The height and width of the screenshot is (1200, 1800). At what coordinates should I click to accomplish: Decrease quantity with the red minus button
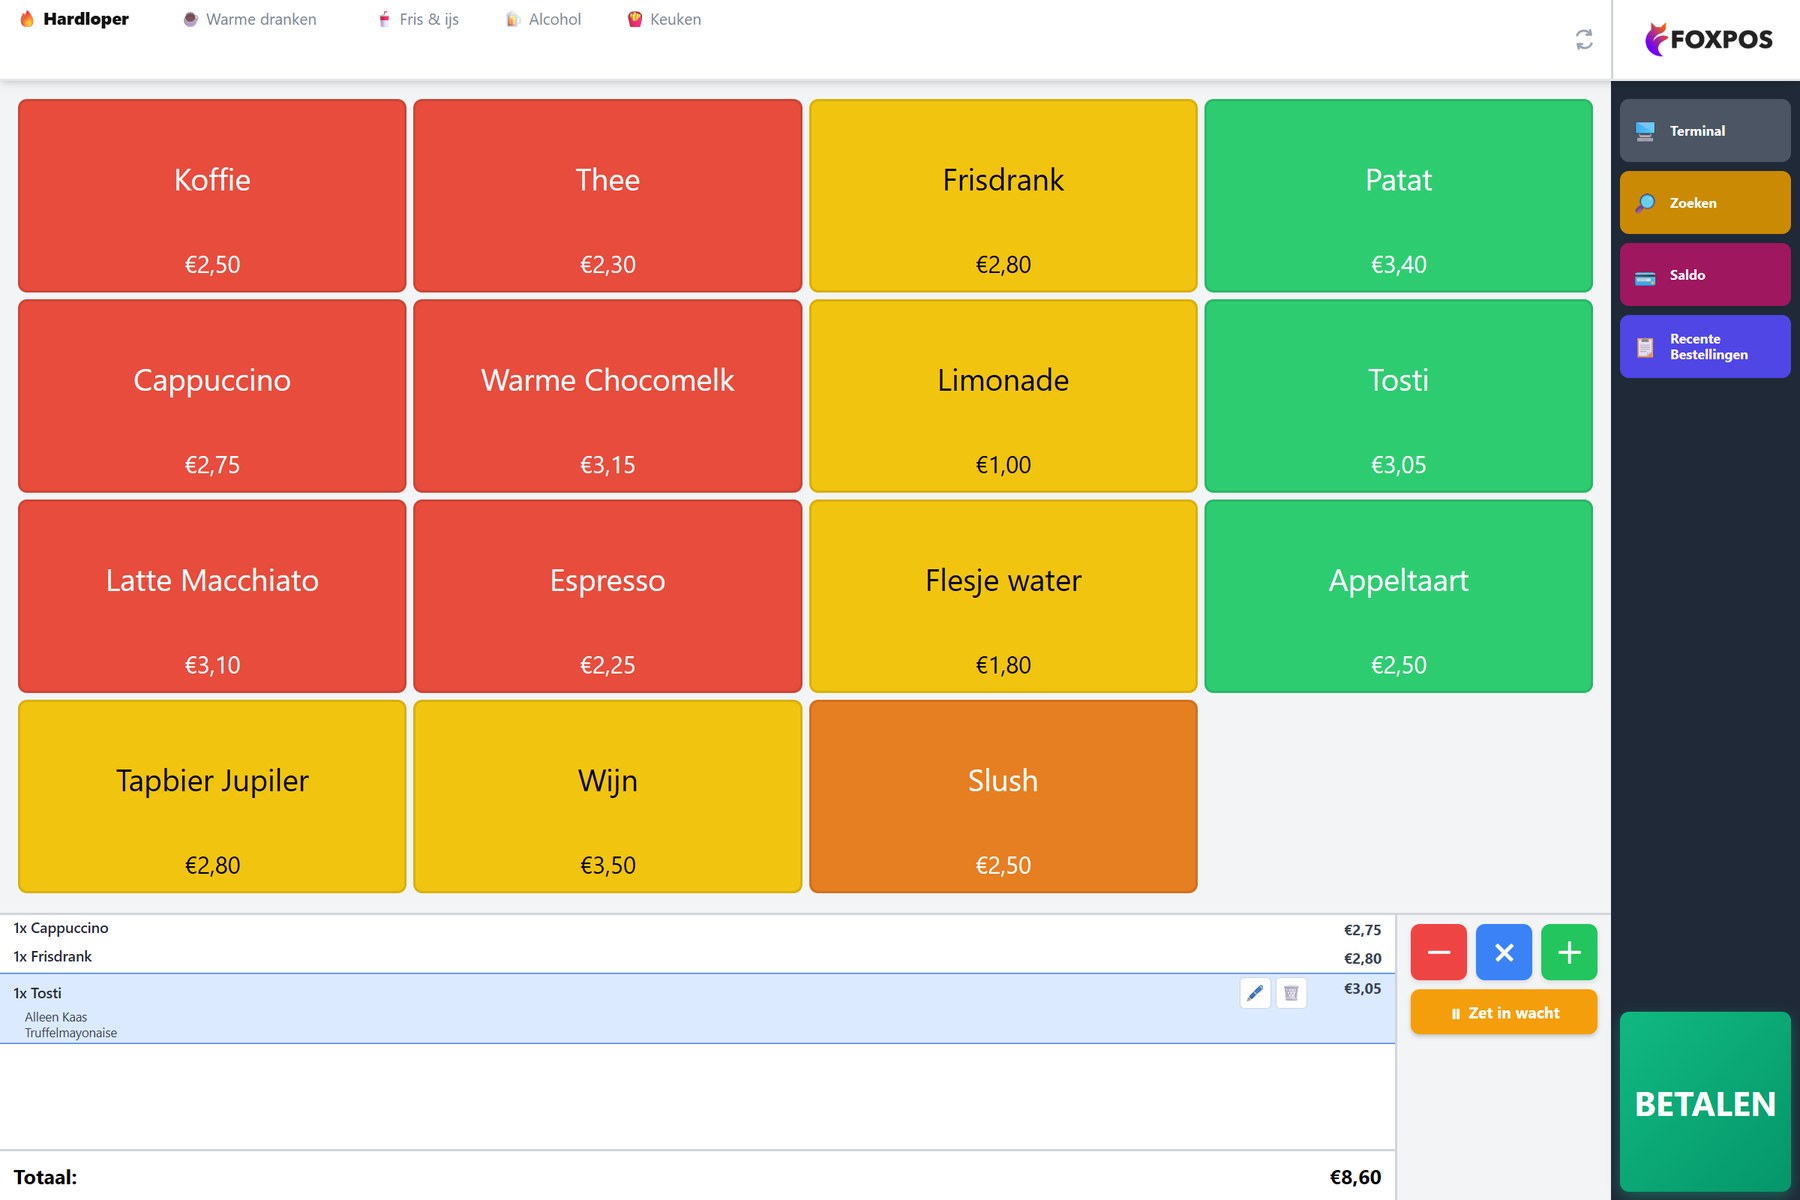point(1439,952)
